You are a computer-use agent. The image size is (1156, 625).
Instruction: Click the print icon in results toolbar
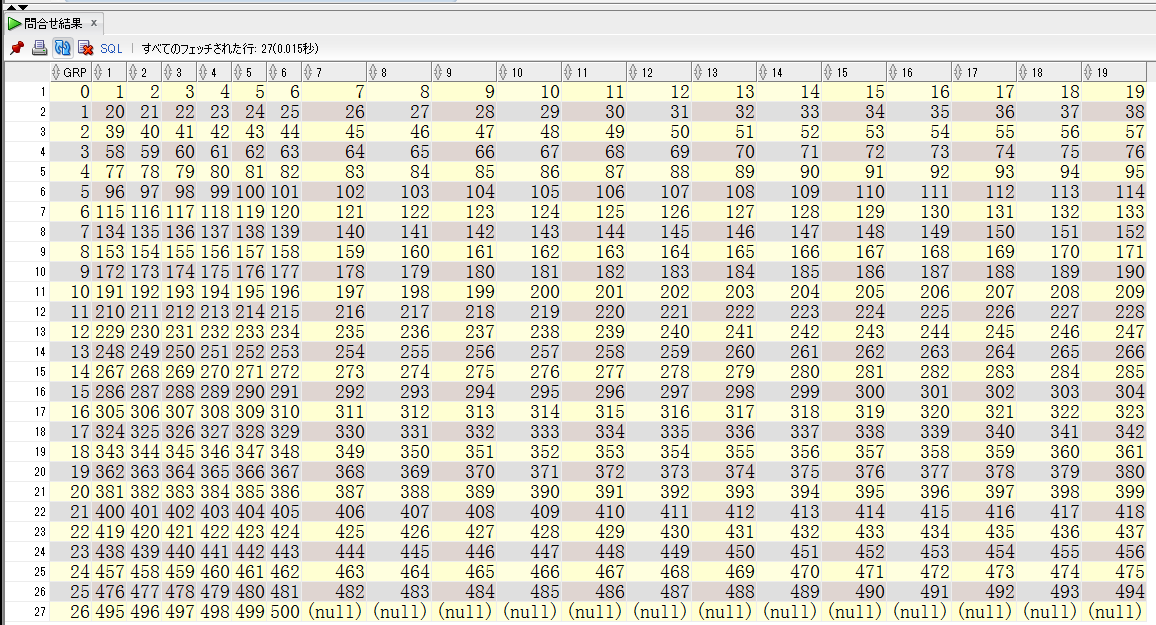click(39, 47)
